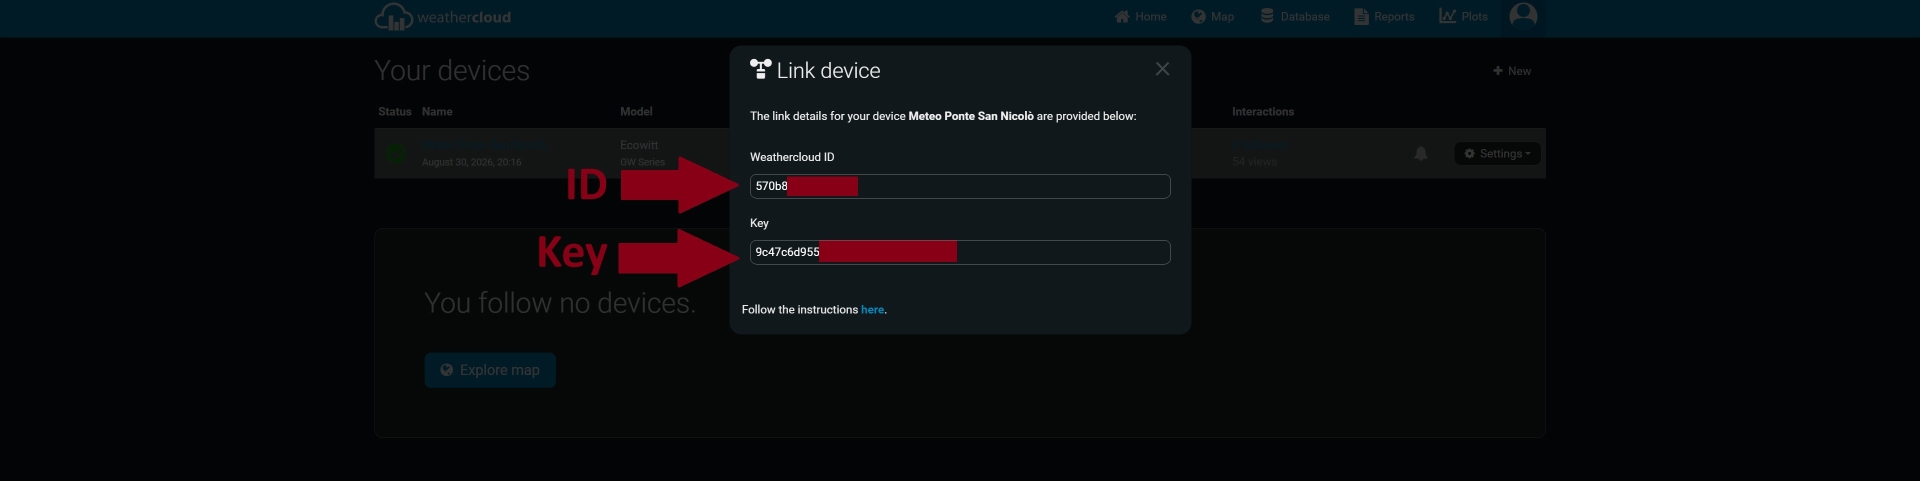Image resolution: width=1920 pixels, height=481 pixels.
Task: Open the Reports page
Action: [1384, 17]
